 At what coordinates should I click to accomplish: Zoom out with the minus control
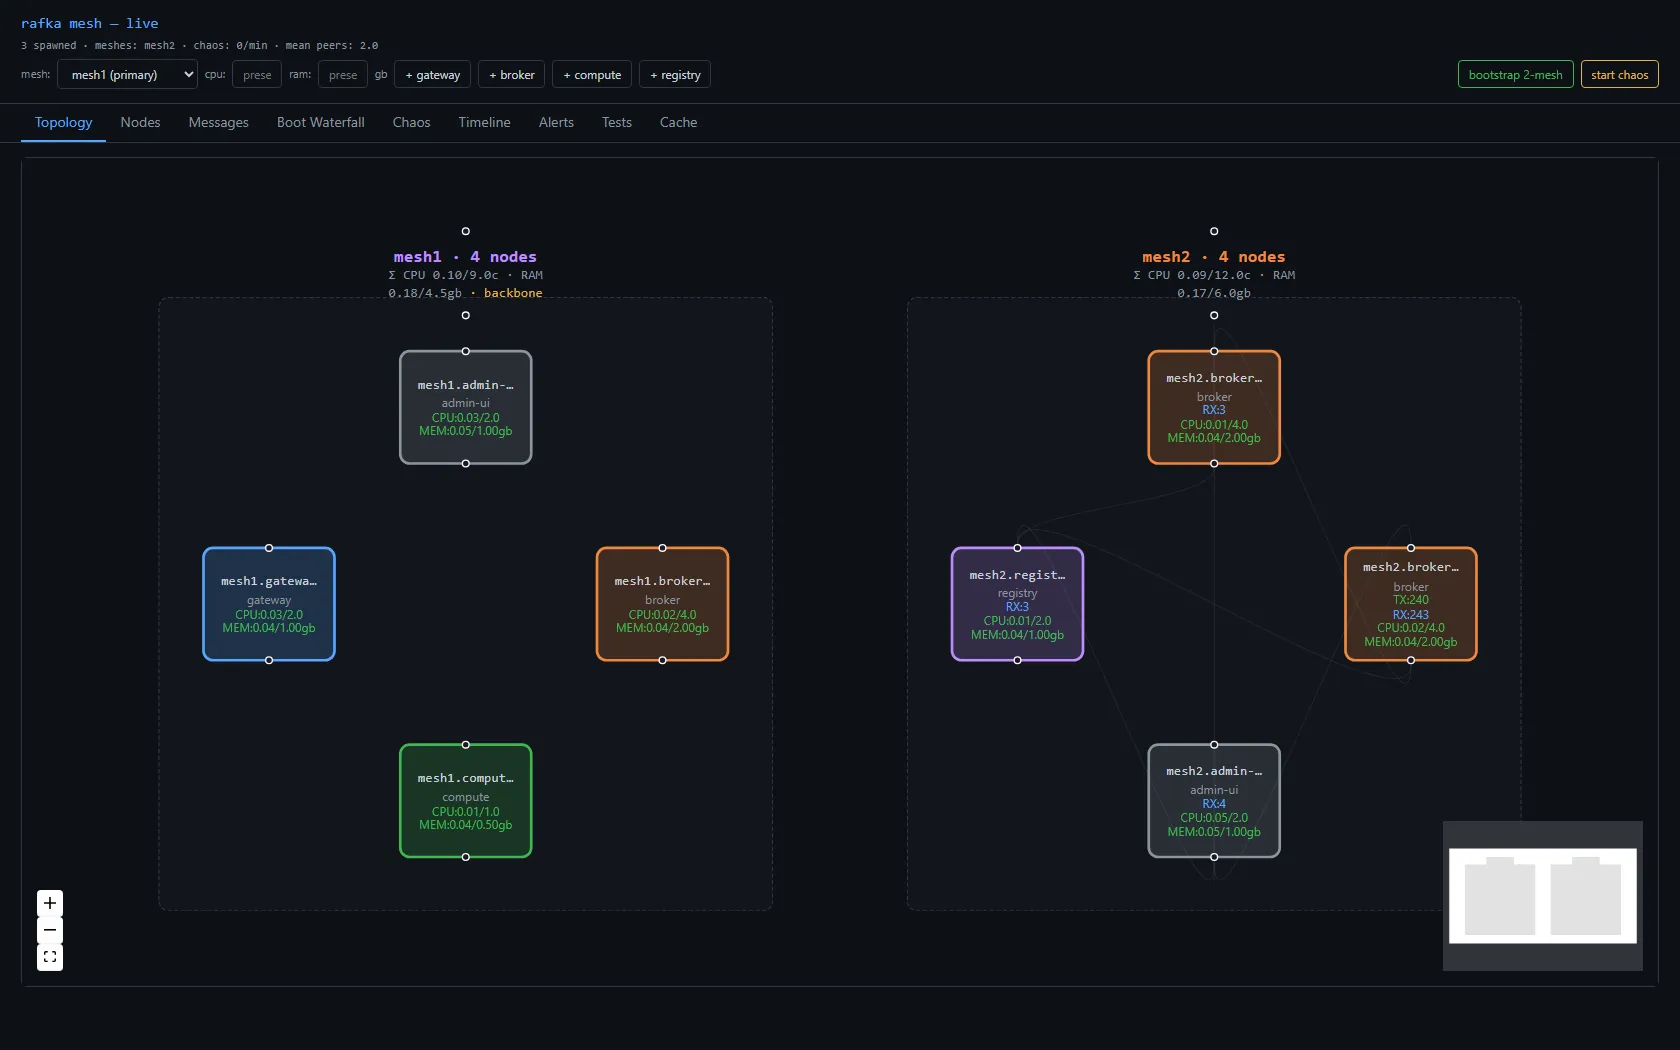(50, 930)
